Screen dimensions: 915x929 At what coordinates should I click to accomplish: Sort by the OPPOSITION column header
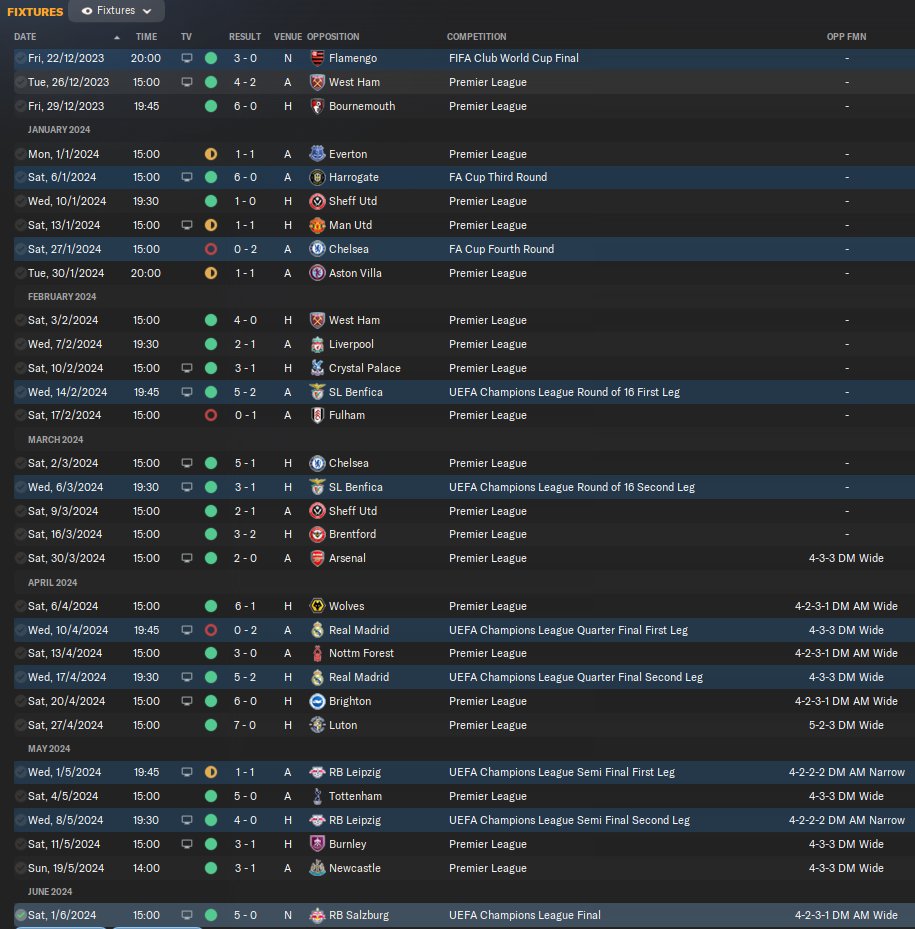click(x=333, y=37)
